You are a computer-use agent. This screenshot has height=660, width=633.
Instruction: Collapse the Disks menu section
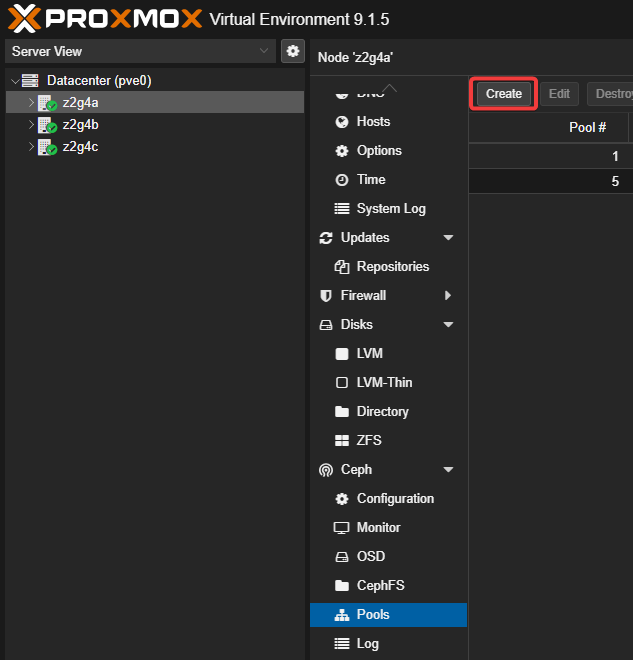coord(448,324)
